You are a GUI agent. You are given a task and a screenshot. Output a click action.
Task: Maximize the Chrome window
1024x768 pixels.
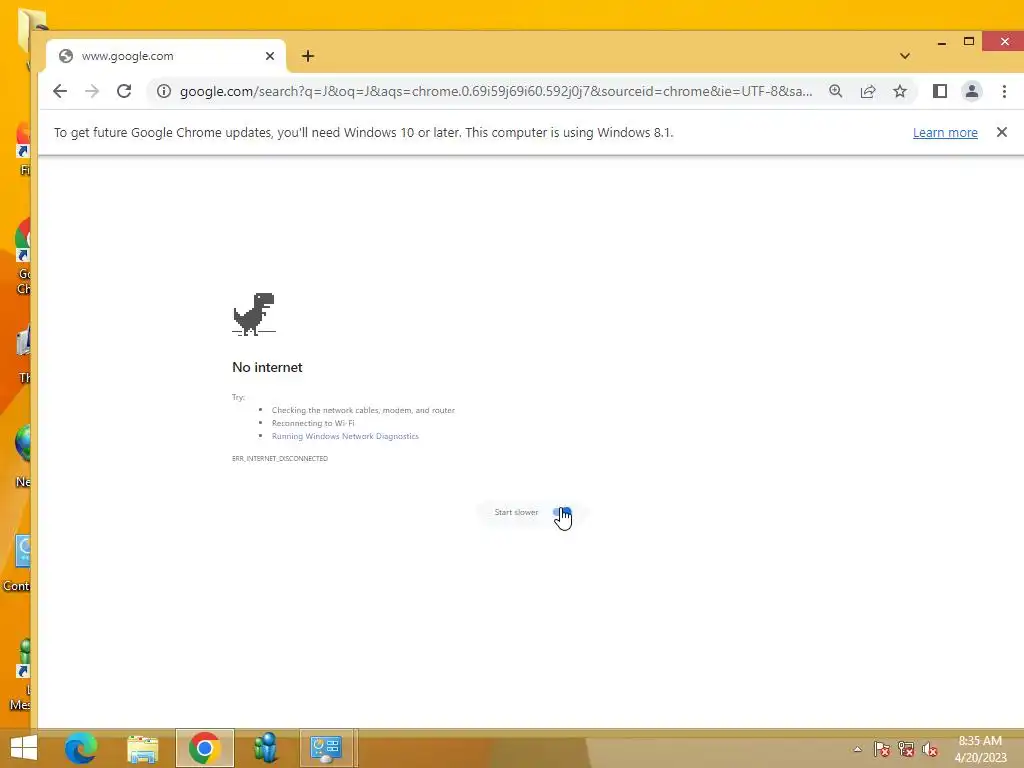pos(969,41)
